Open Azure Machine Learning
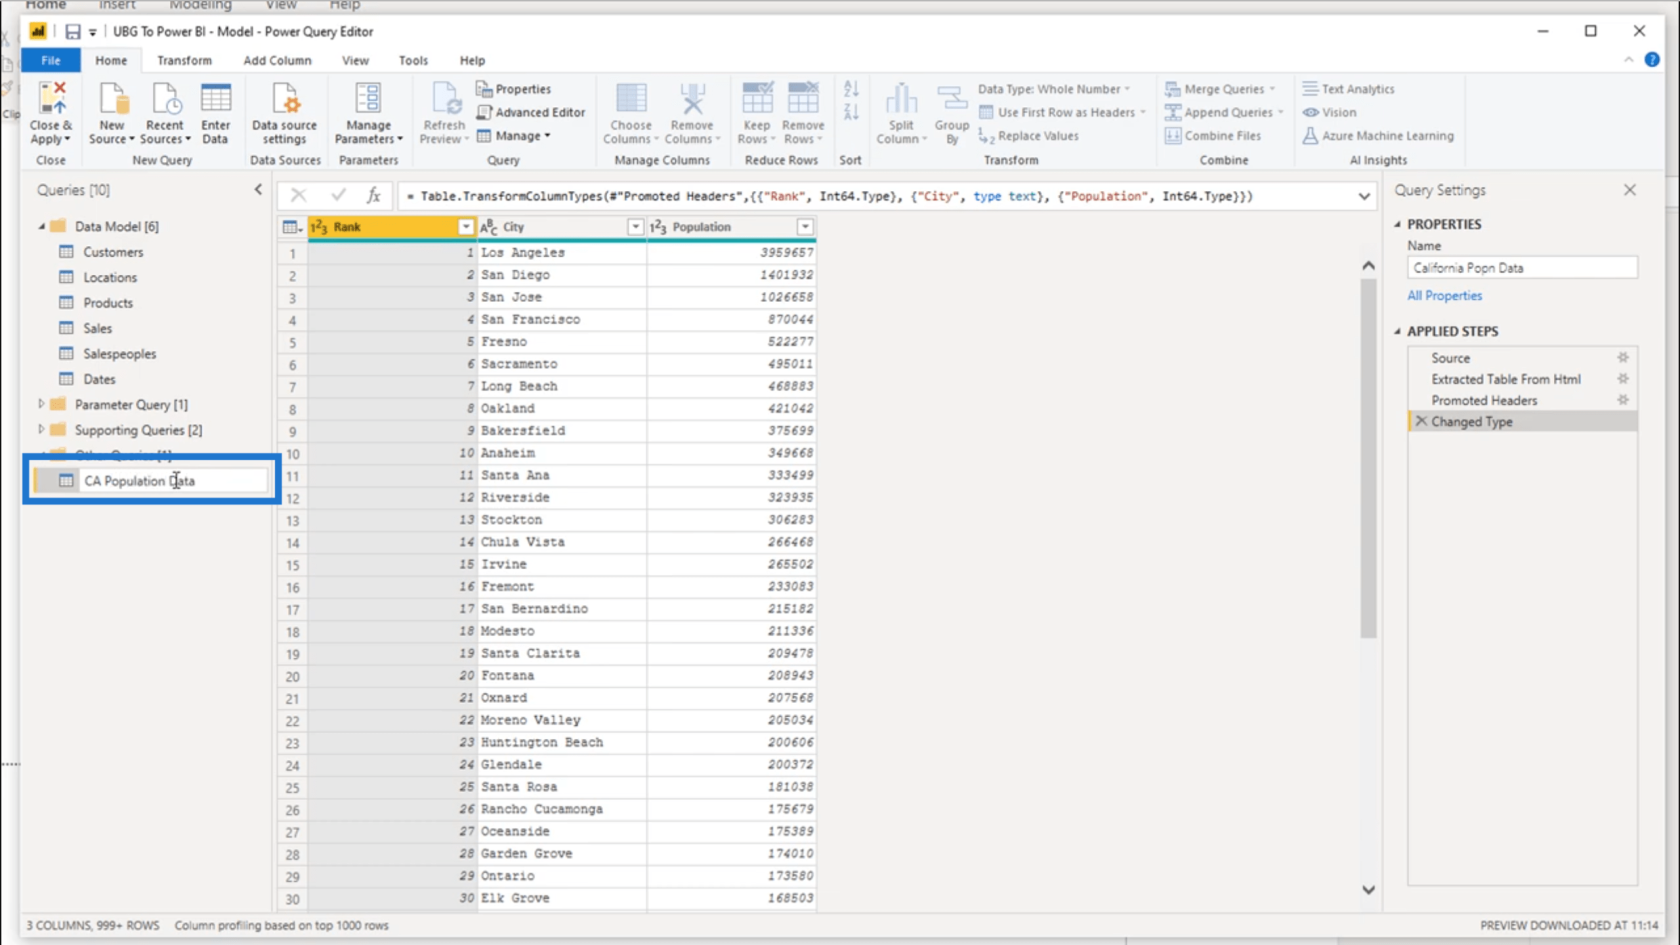The height and width of the screenshot is (945, 1680). click(1378, 136)
